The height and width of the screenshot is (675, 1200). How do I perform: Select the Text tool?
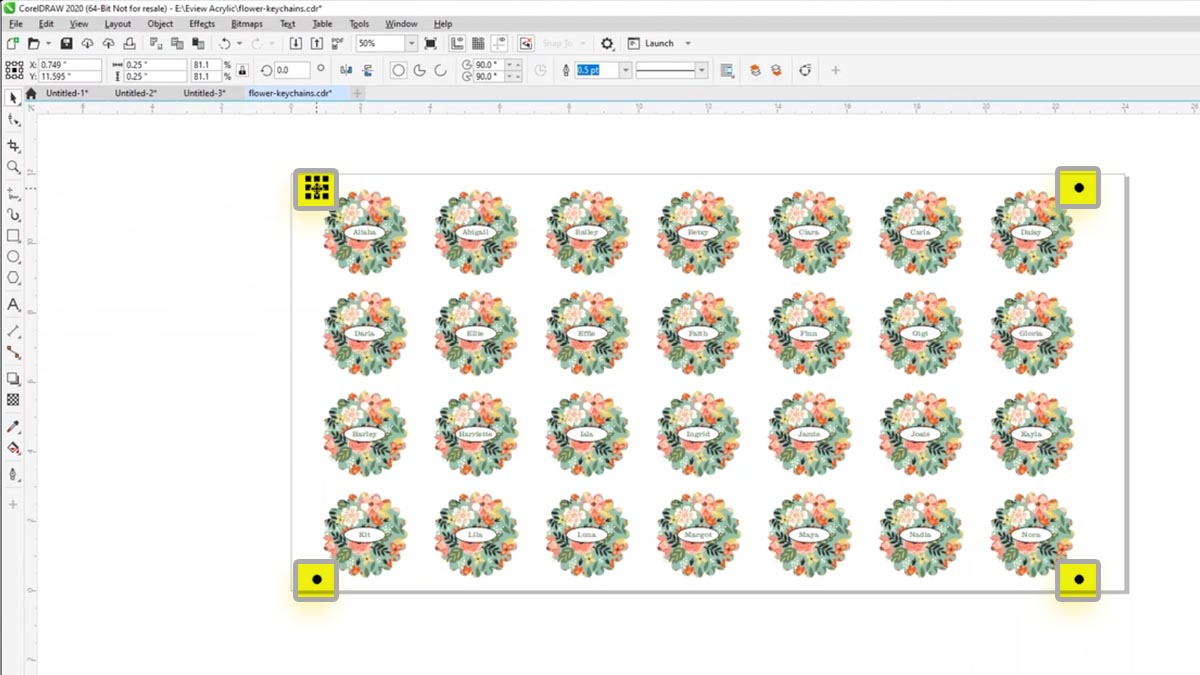(13, 304)
